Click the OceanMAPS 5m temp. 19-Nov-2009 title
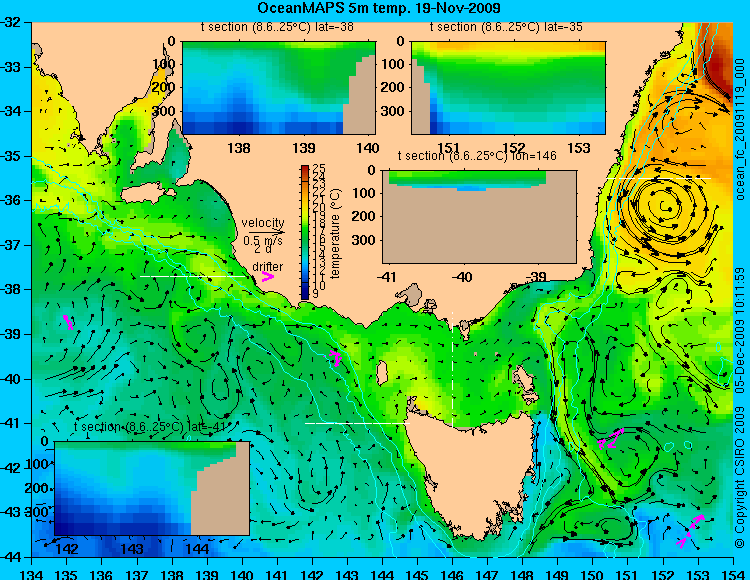This screenshot has height=580, width=750. pos(379,8)
